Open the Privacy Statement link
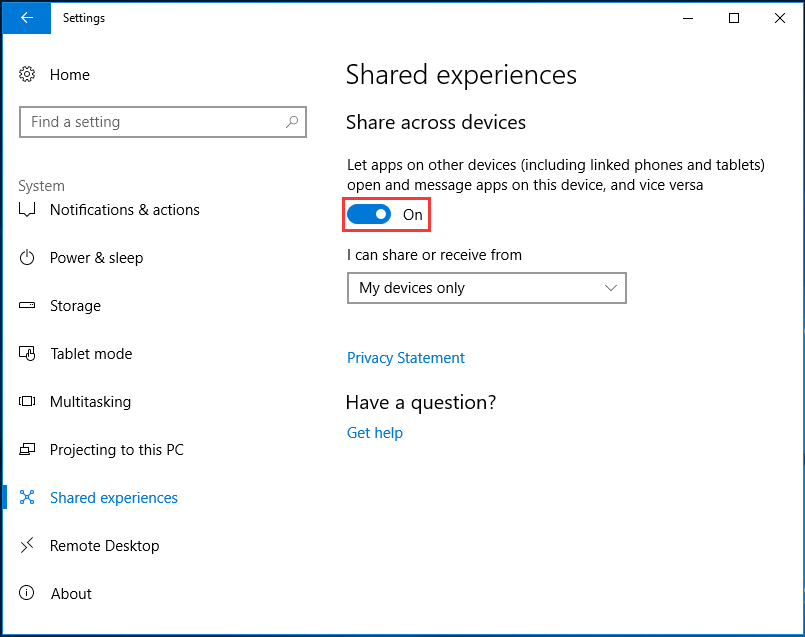805x637 pixels. (405, 357)
